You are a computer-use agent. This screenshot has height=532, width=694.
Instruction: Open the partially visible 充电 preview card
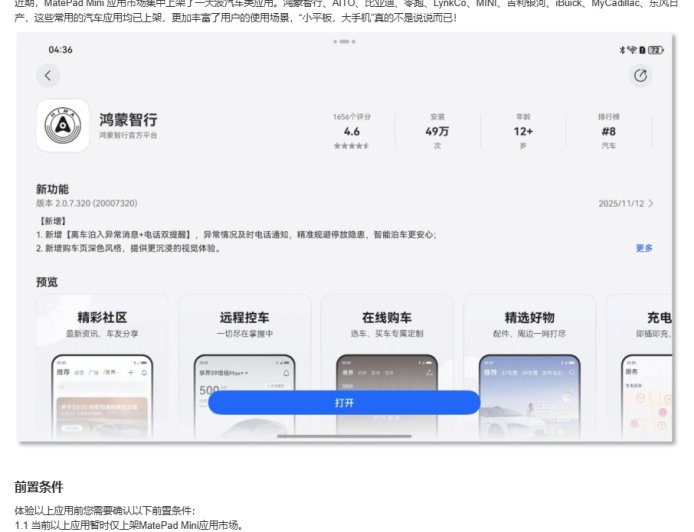[x=639, y=366]
